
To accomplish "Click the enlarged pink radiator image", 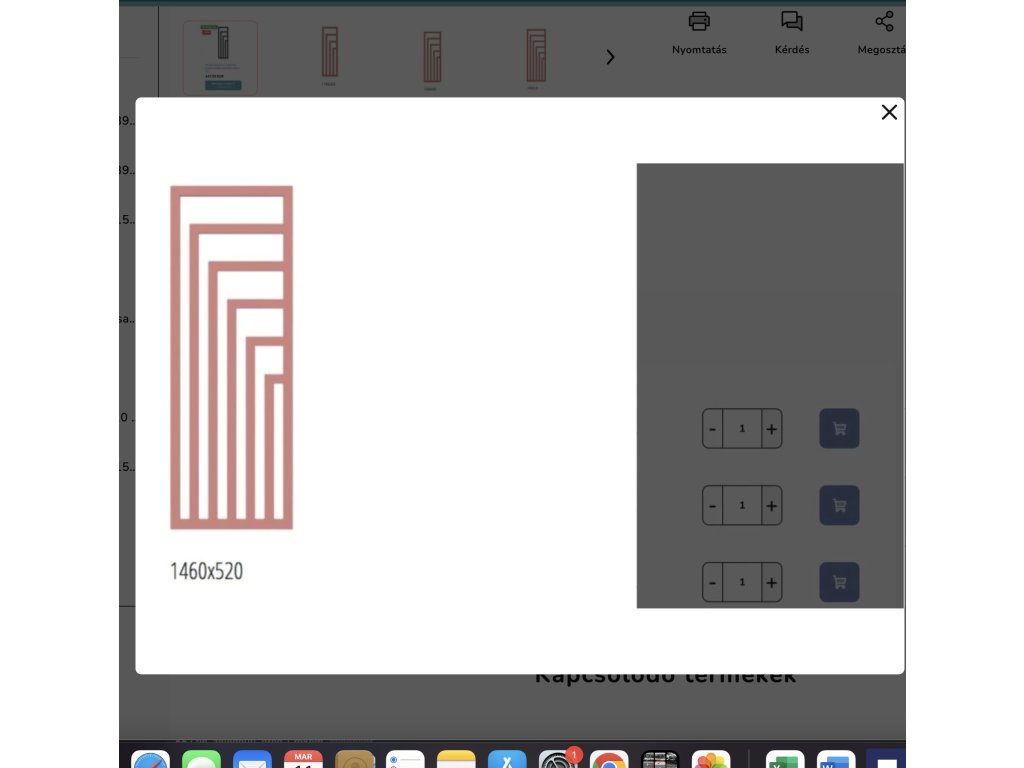I will (x=231, y=357).
